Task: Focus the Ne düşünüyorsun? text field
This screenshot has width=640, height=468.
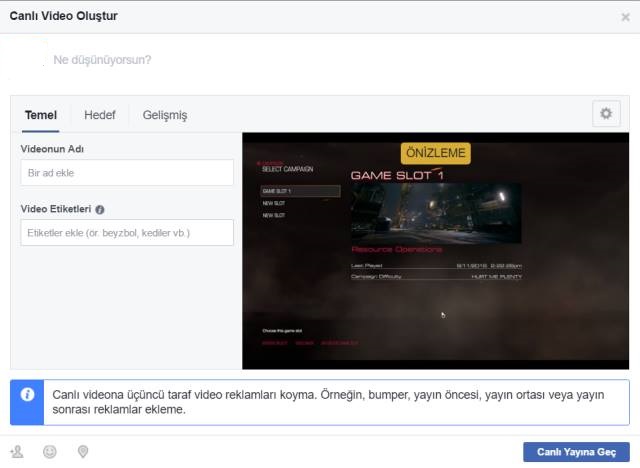Action: (x=102, y=60)
